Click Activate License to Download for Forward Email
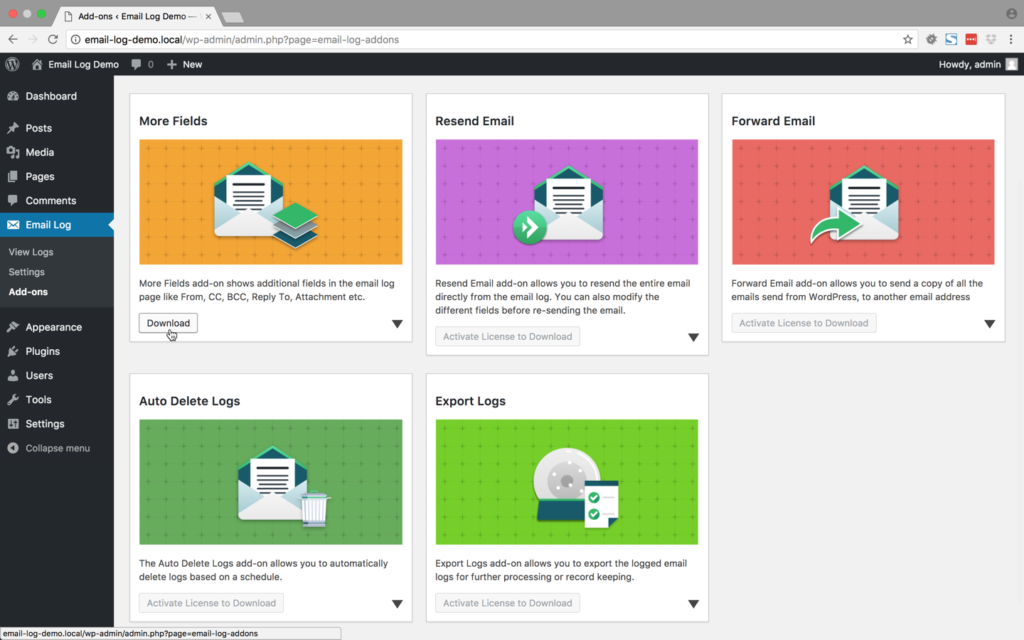This screenshot has width=1024, height=640. point(804,323)
